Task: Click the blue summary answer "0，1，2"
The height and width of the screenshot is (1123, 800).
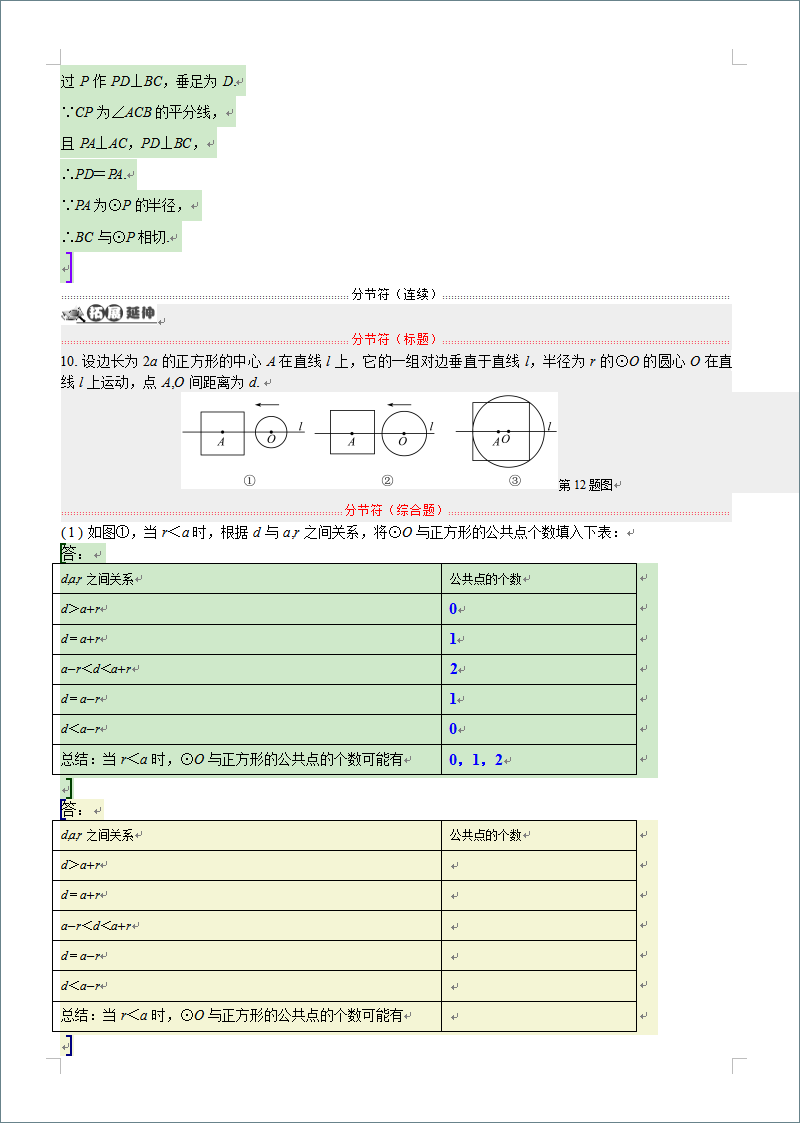Action: [x=476, y=760]
